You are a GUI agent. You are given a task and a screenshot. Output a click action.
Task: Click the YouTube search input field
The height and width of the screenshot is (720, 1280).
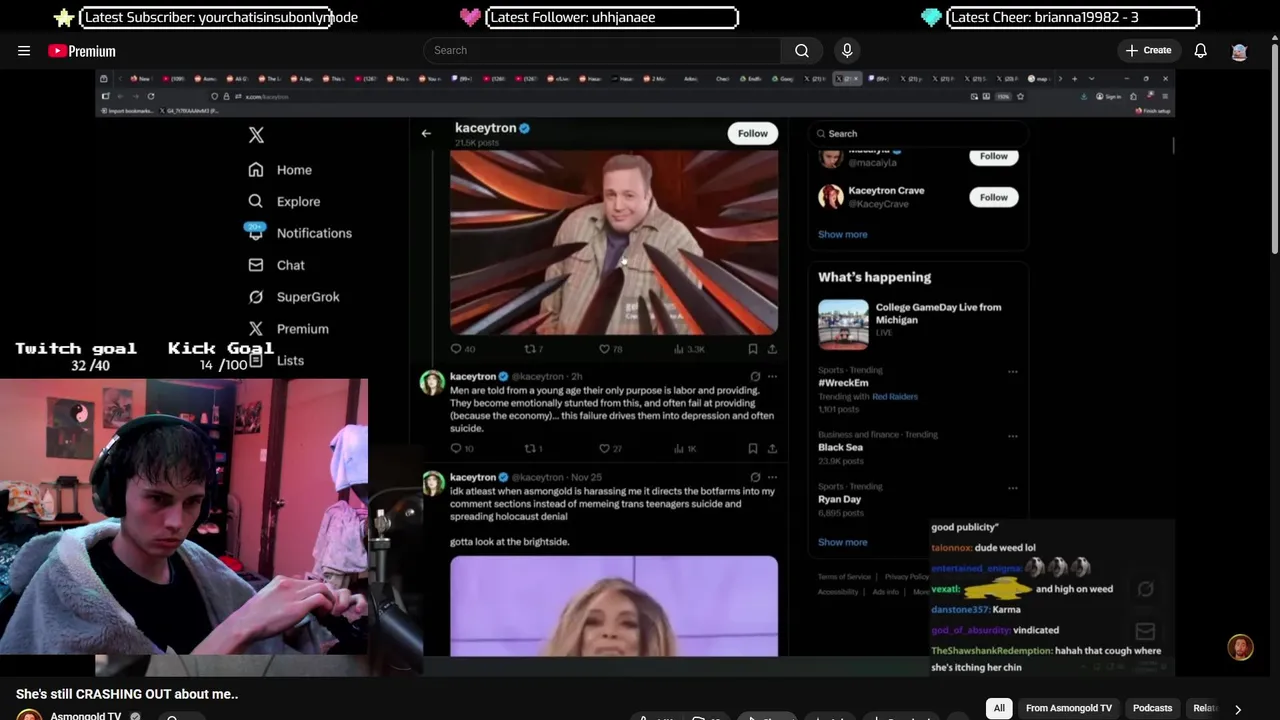pyautogui.click(x=602, y=50)
